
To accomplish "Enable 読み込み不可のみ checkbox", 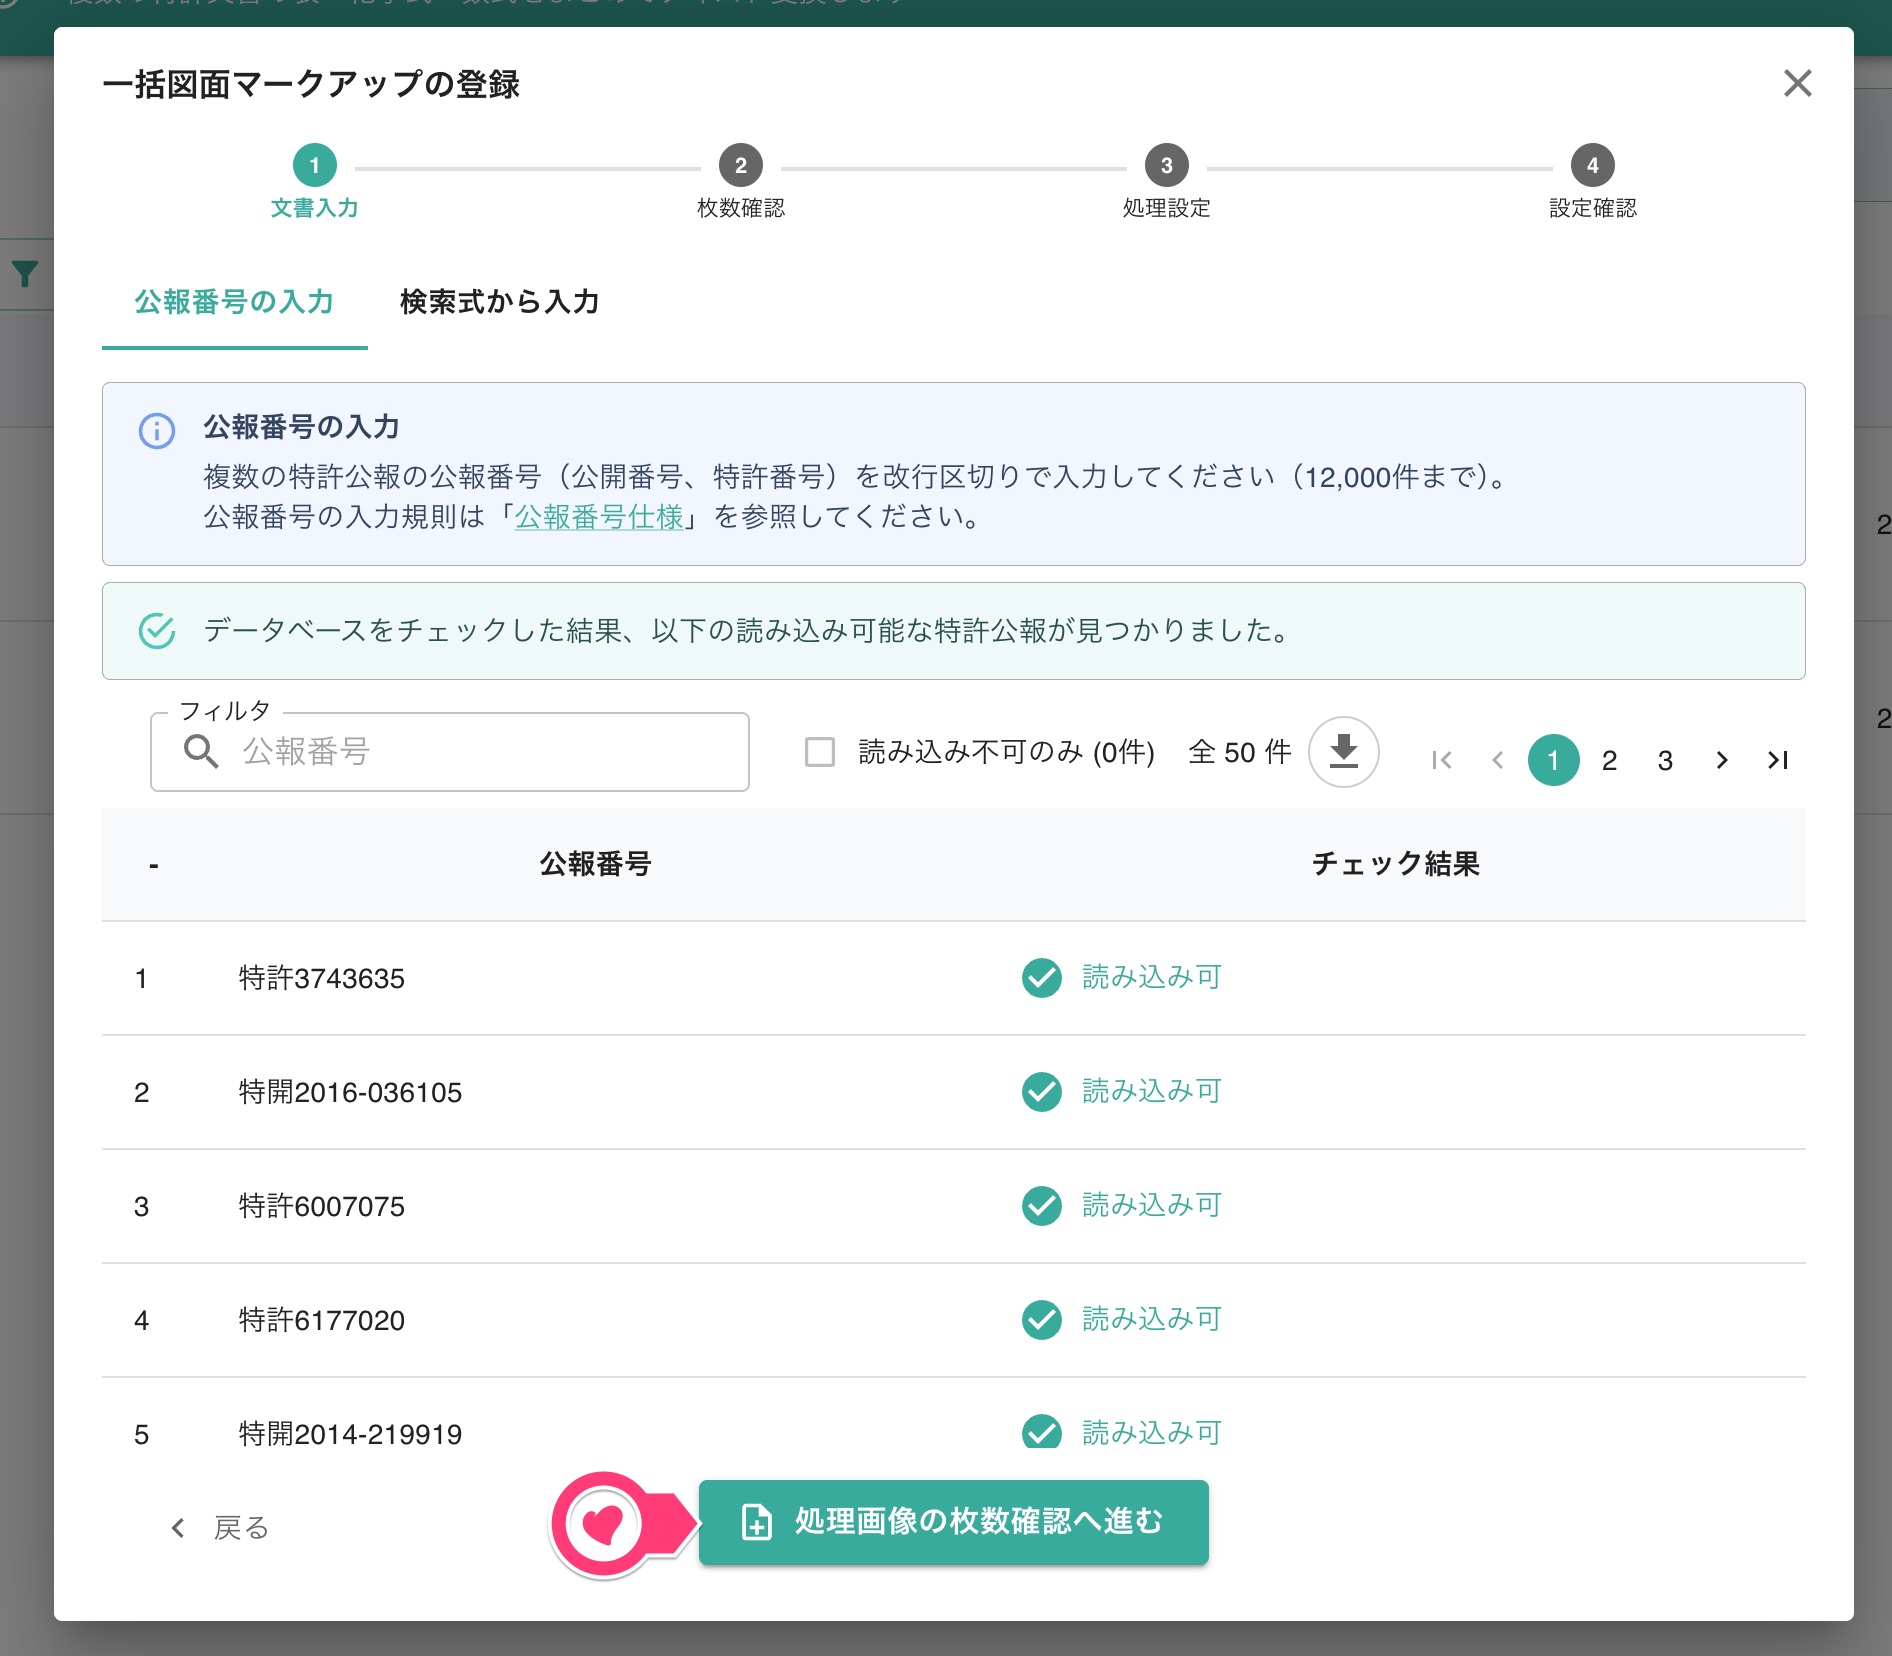I will pyautogui.click(x=820, y=752).
